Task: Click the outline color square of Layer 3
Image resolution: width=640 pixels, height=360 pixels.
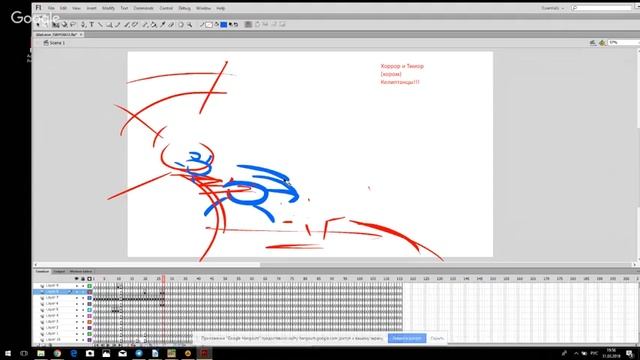Action: 89,322
